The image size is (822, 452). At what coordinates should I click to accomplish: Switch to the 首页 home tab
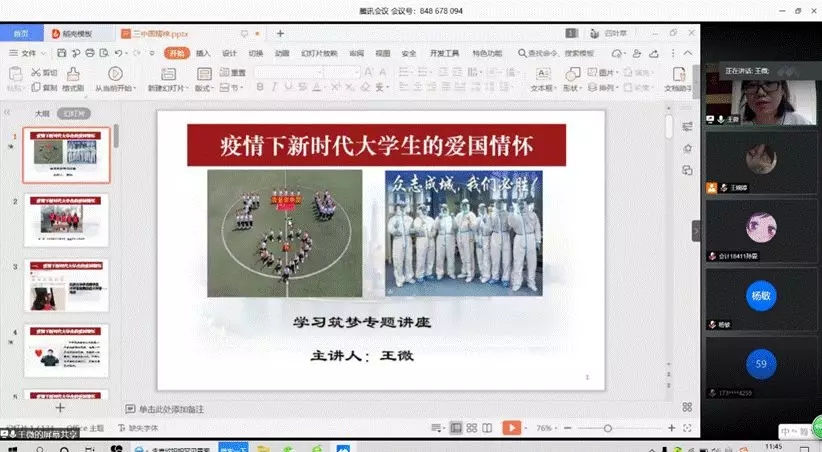click(21, 33)
